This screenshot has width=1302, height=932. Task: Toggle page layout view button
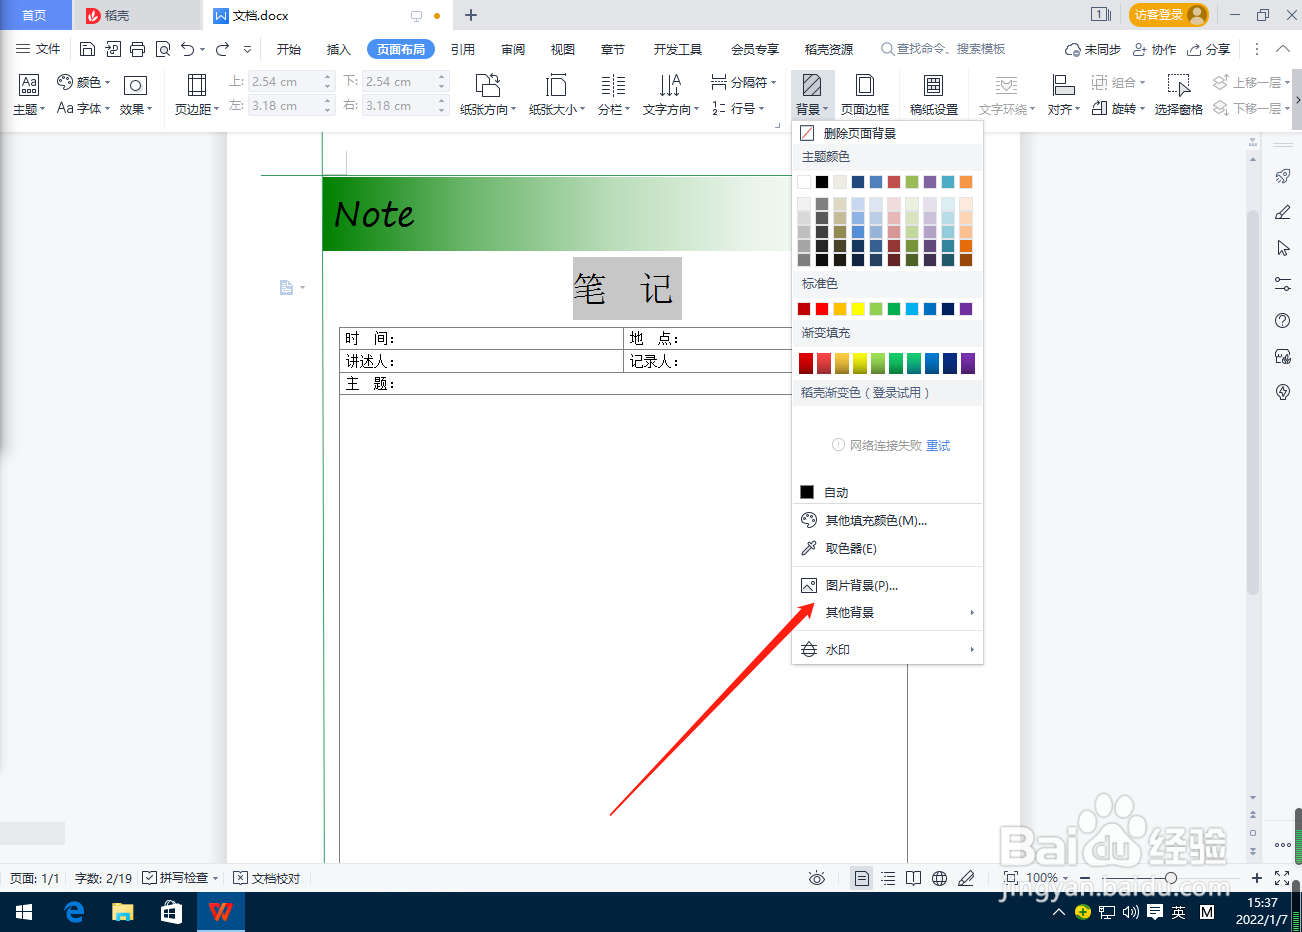pyautogui.click(x=861, y=878)
